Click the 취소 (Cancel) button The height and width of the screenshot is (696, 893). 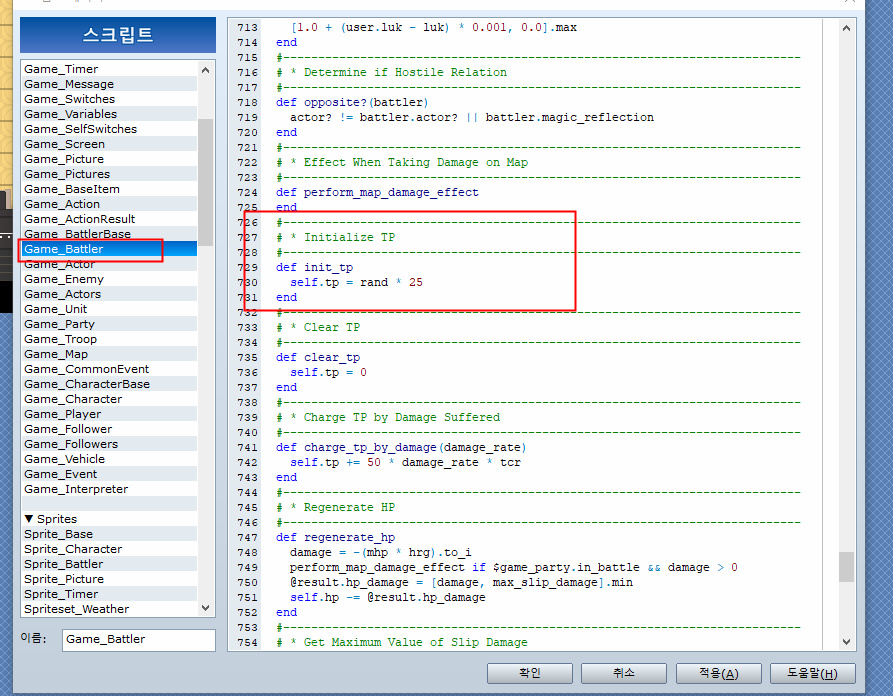click(624, 673)
